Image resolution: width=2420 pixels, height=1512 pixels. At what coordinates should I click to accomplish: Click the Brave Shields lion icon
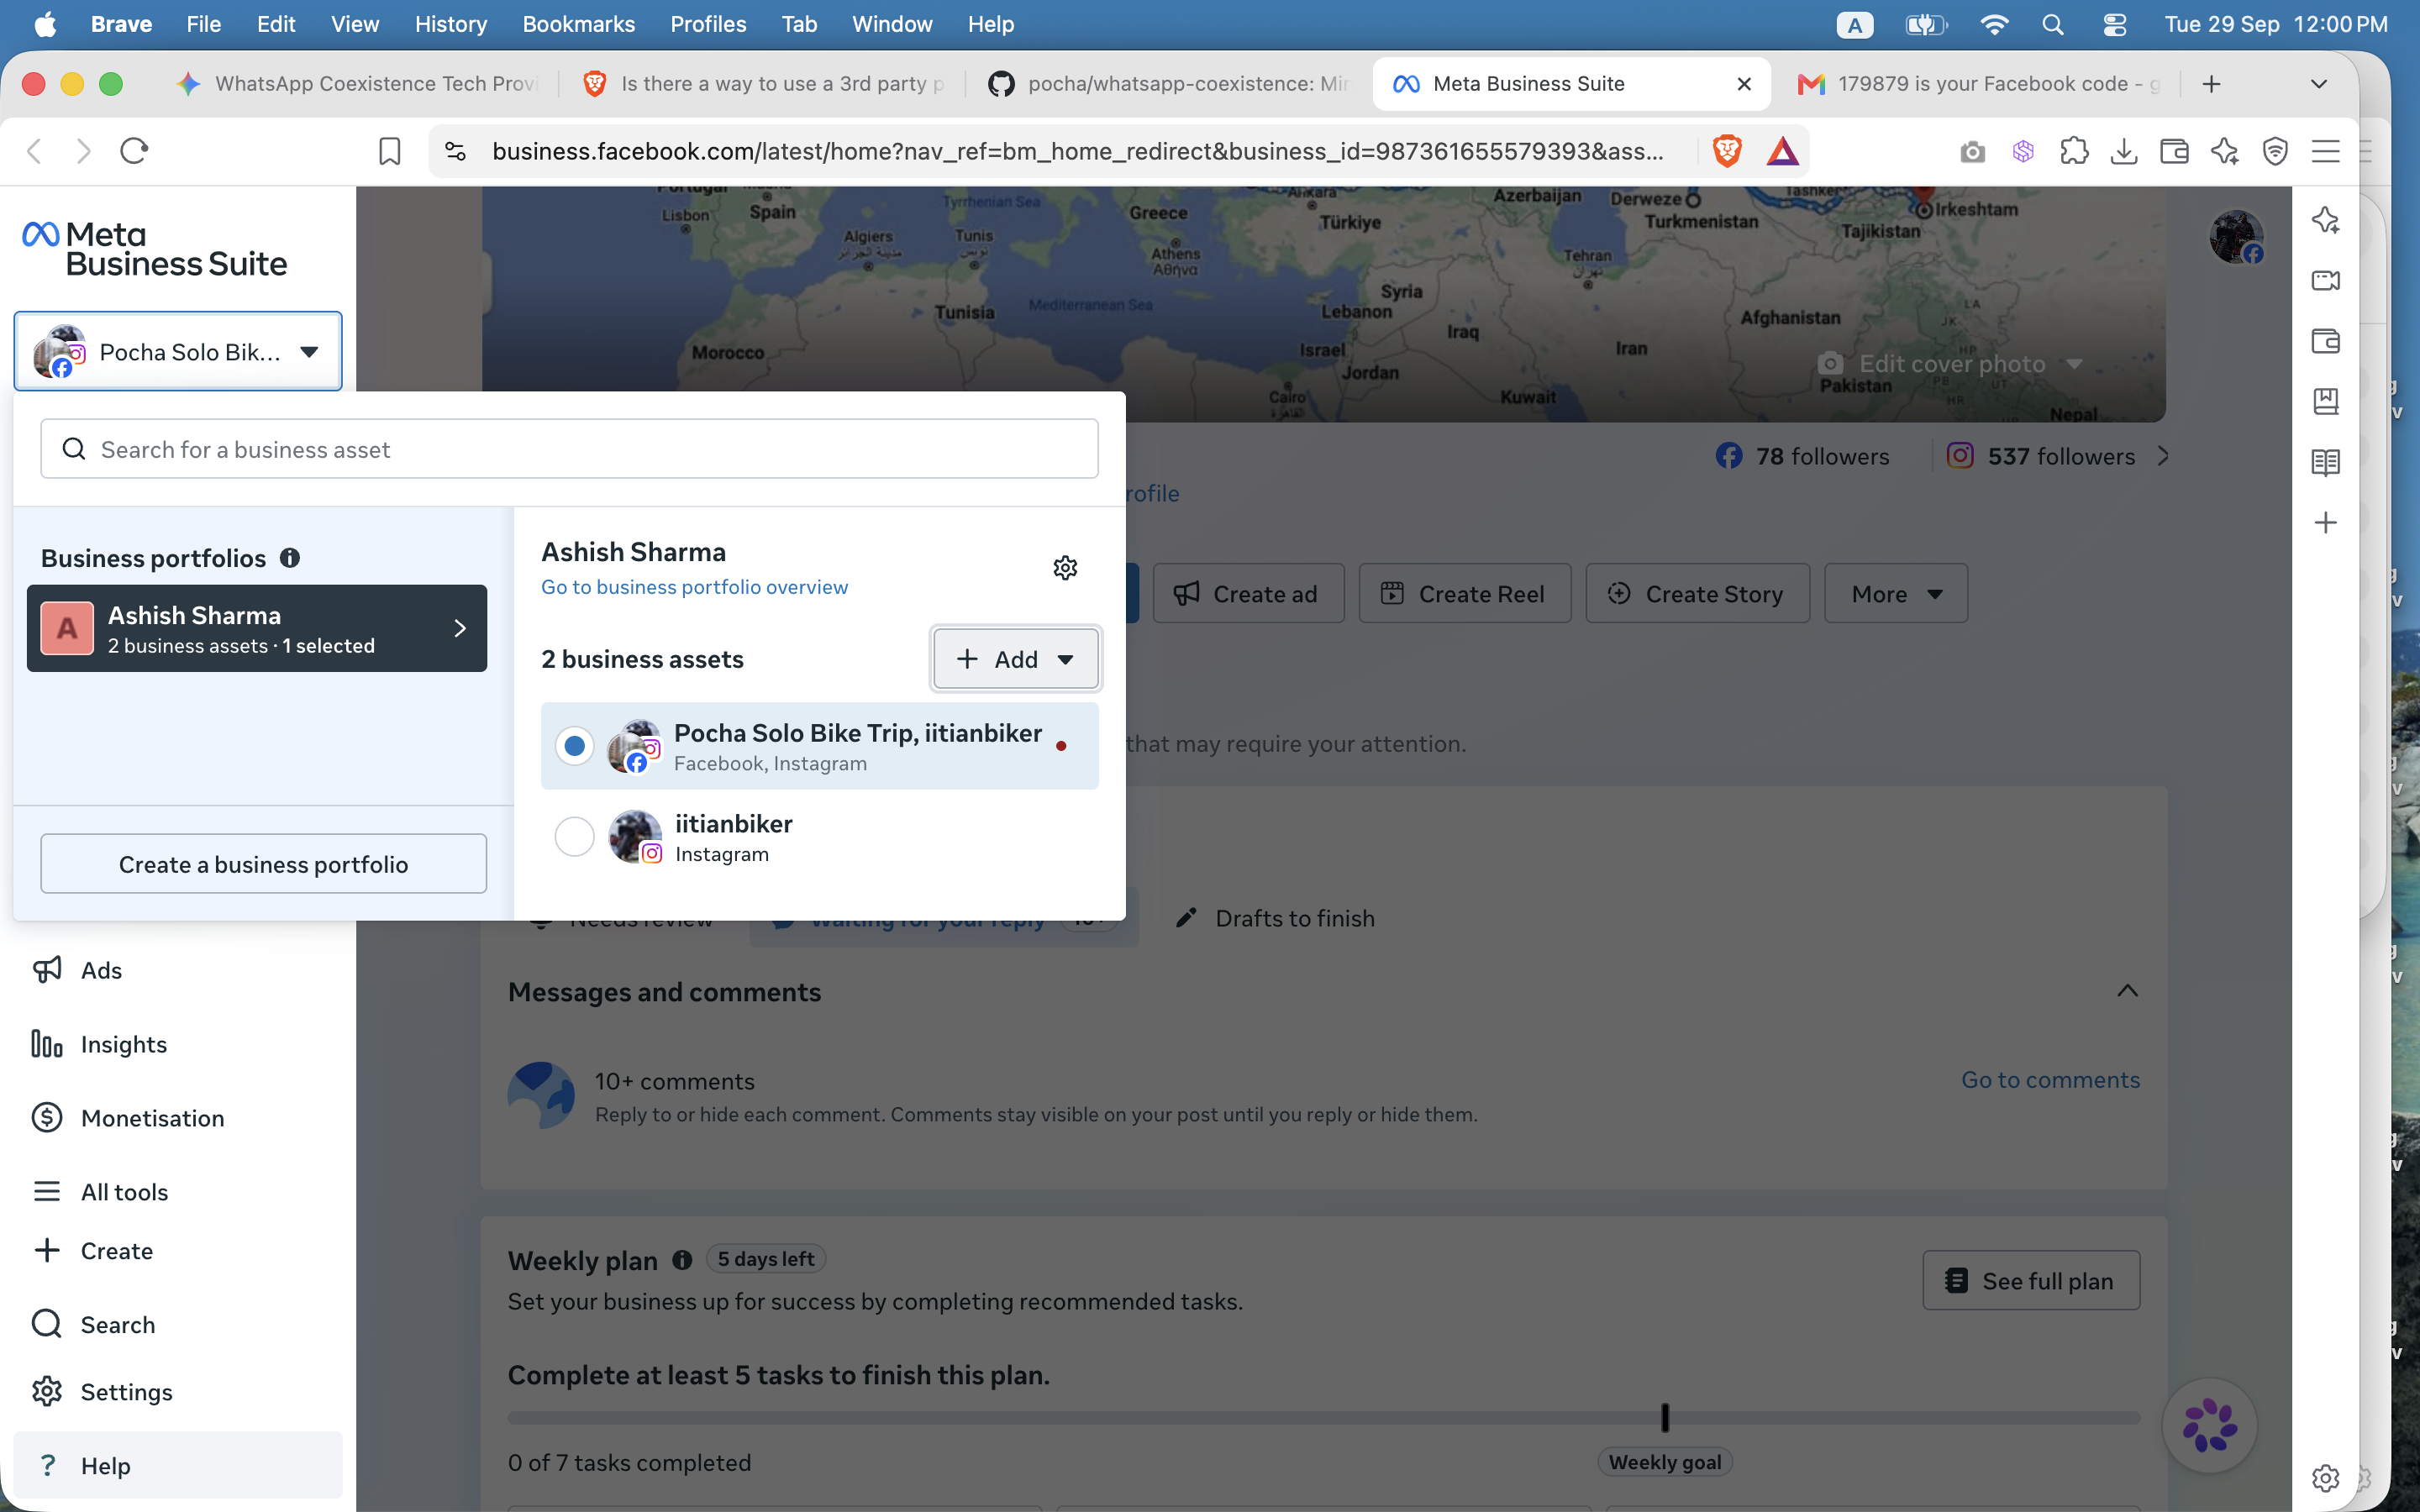(x=1727, y=151)
